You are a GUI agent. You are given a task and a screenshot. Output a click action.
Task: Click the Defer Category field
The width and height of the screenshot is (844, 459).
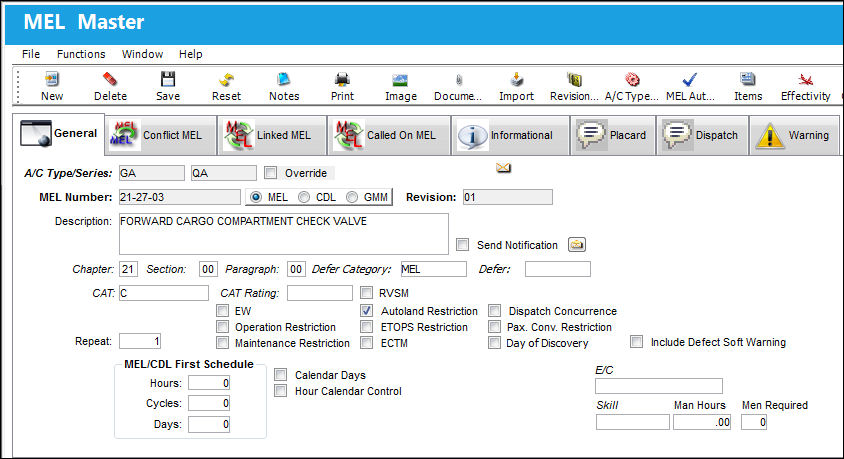tap(433, 269)
